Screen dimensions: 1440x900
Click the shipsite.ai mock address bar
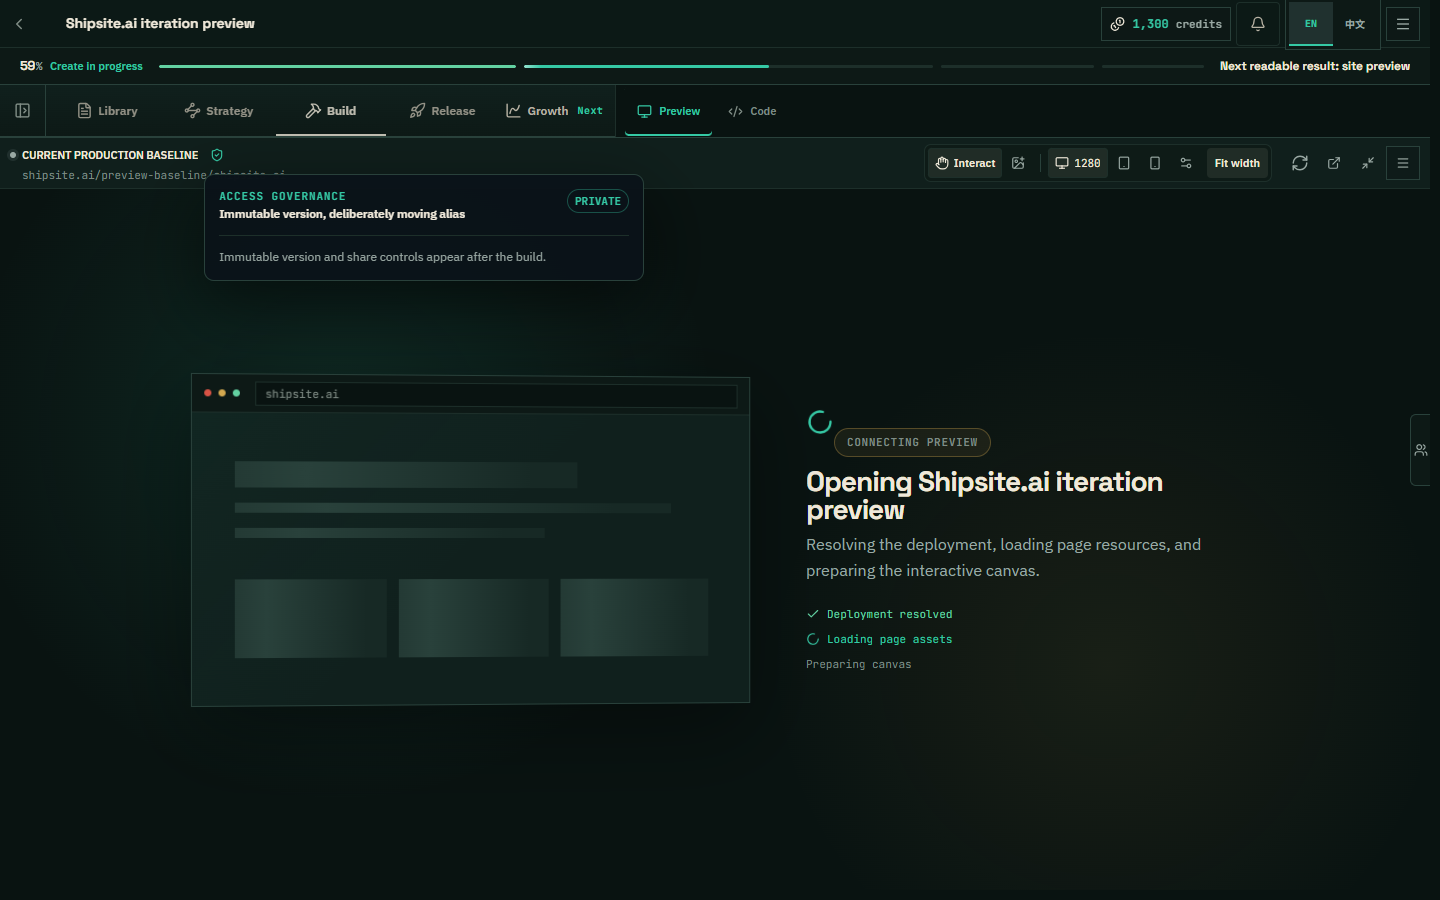tap(496, 394)
